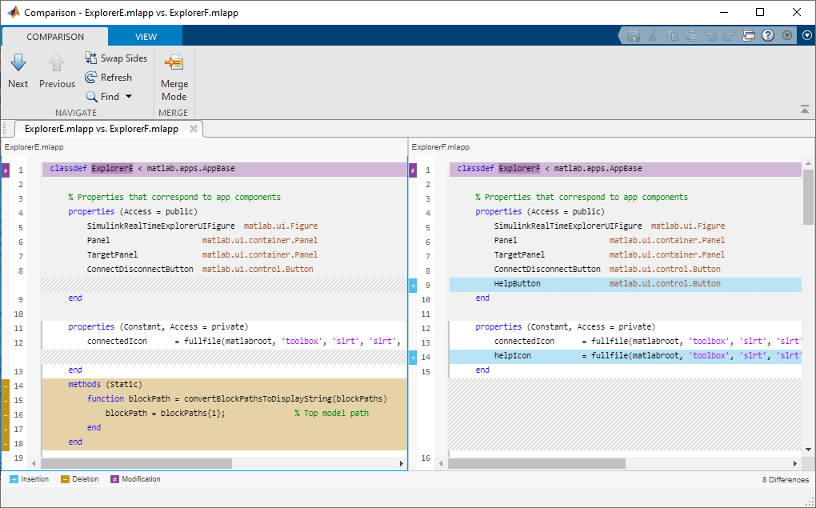Screen dimensions: 816x508
Task: Go to the Next difference
Action: [18, 70]
